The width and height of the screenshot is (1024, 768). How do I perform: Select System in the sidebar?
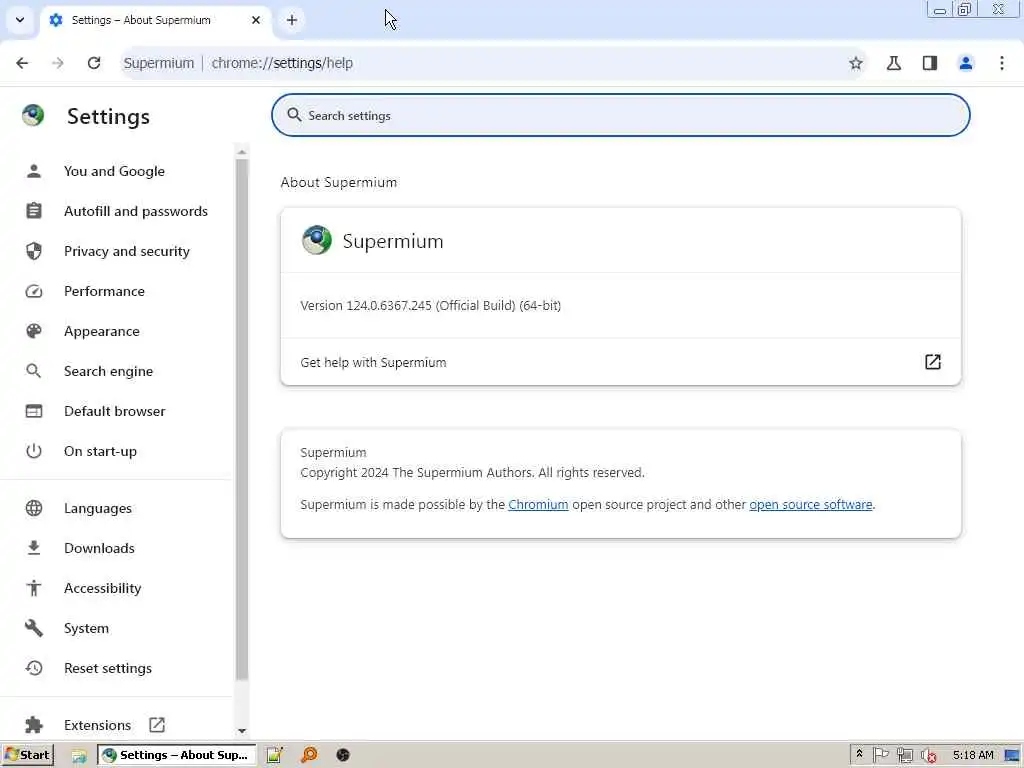pyautogui.click(x=86, y=628)
